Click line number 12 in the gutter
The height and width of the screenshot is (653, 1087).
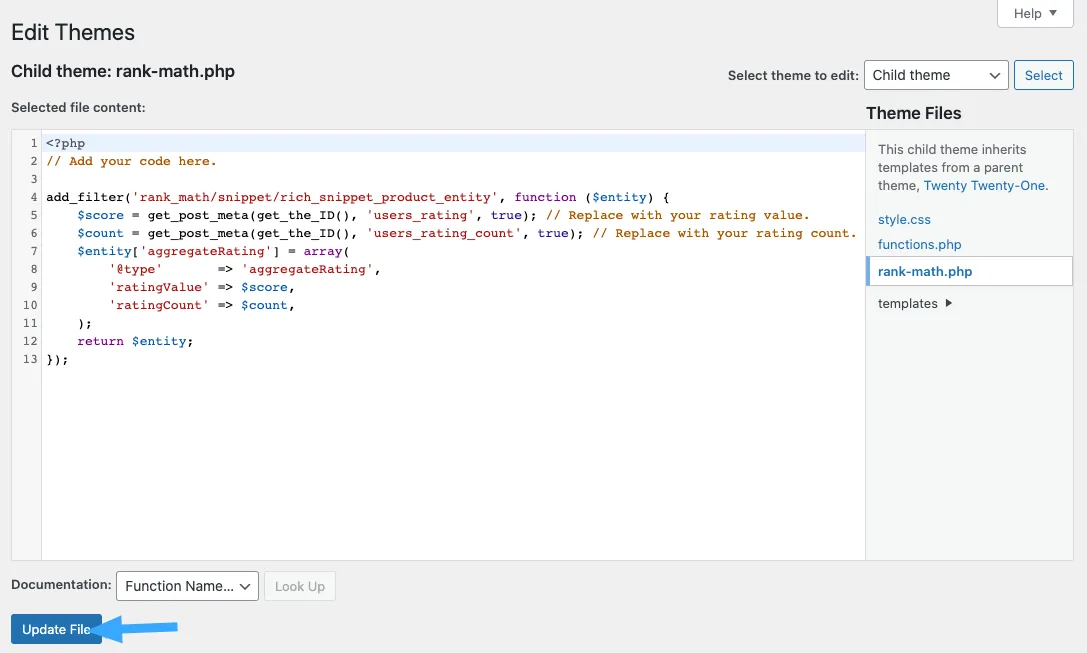[x=30, y=342]
